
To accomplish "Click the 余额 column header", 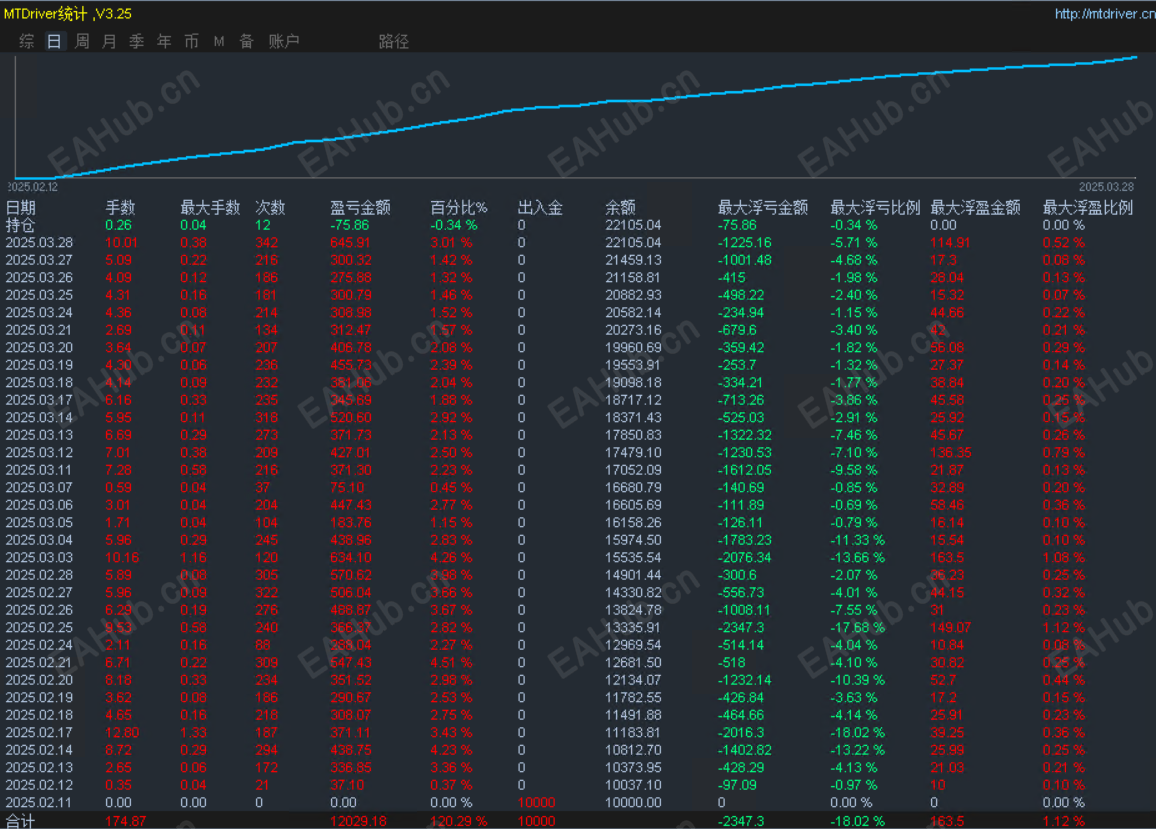I will (x=620, y=207).
